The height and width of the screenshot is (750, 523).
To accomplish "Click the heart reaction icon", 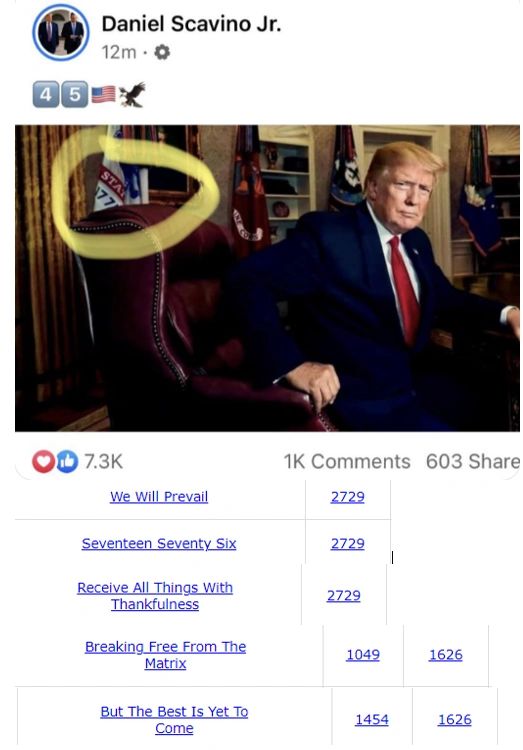I will (43, 461).
